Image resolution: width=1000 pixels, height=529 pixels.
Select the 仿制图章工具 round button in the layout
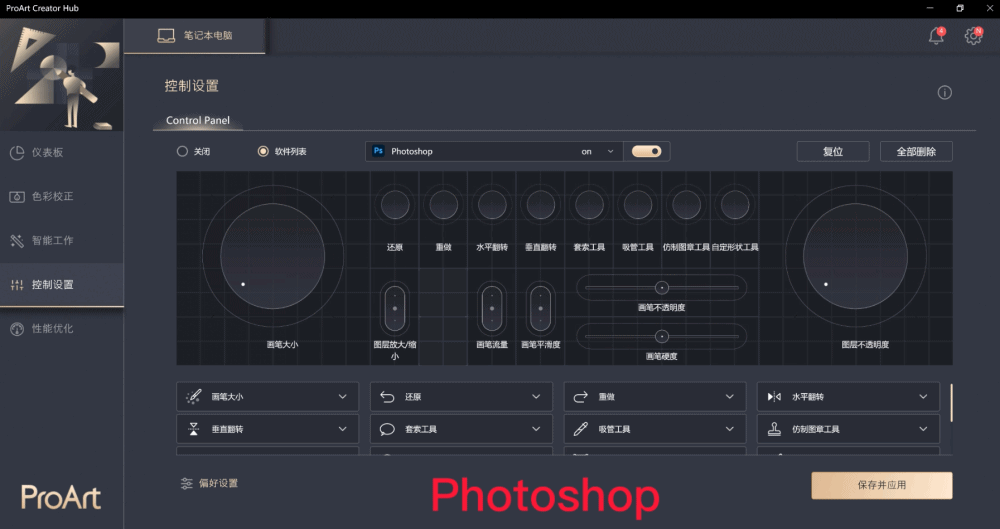(686, 205)
